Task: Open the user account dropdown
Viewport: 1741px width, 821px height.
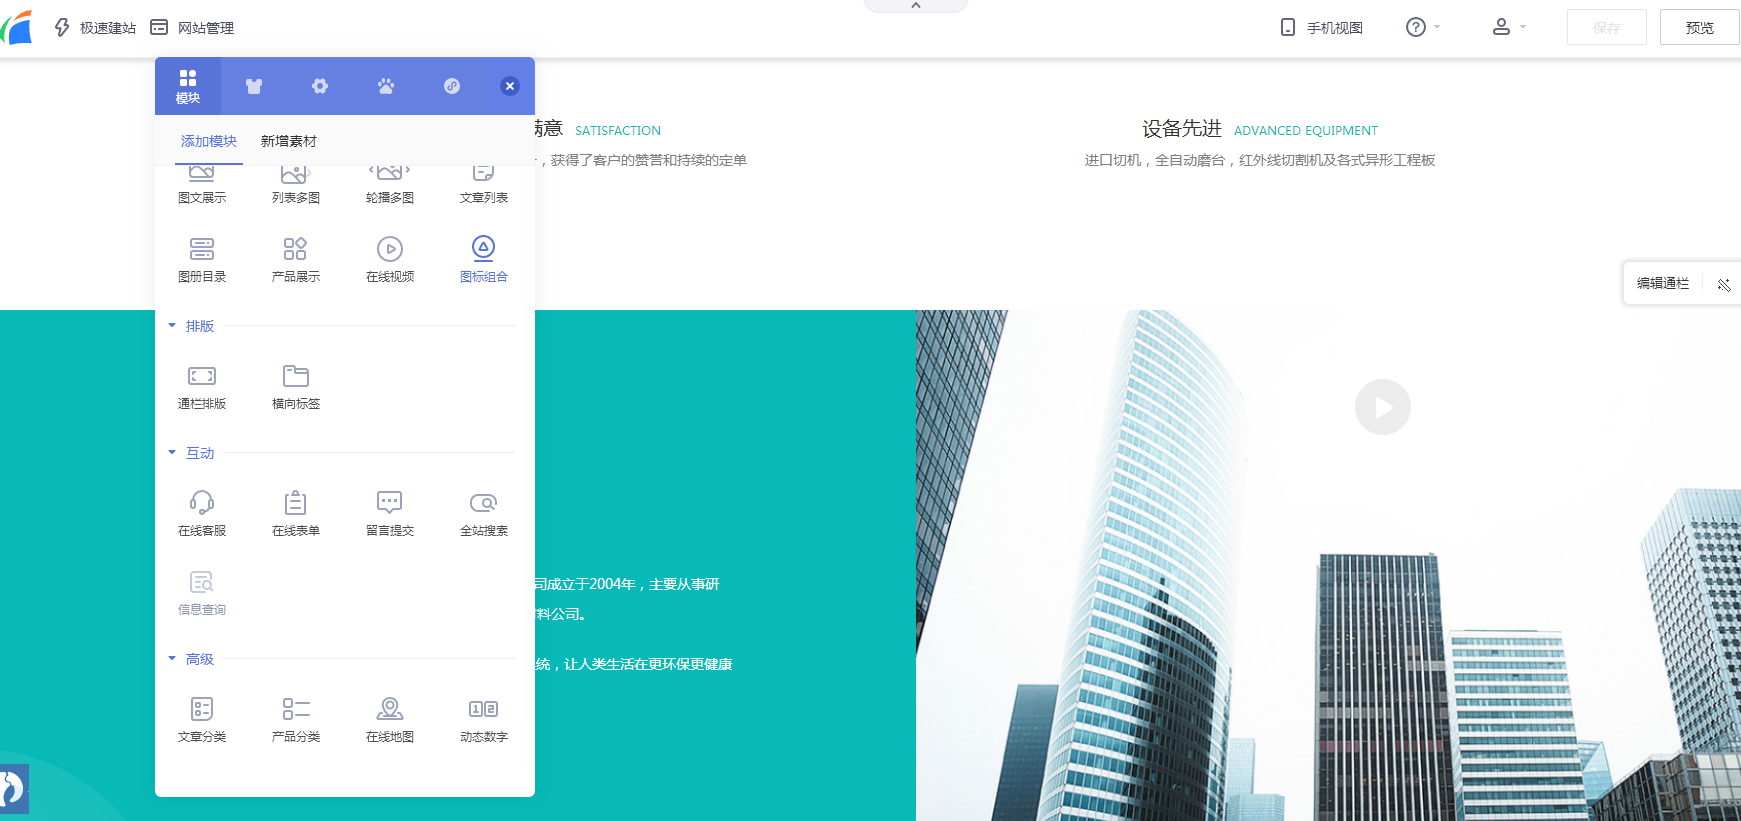Action: (x=1507, y=28)
